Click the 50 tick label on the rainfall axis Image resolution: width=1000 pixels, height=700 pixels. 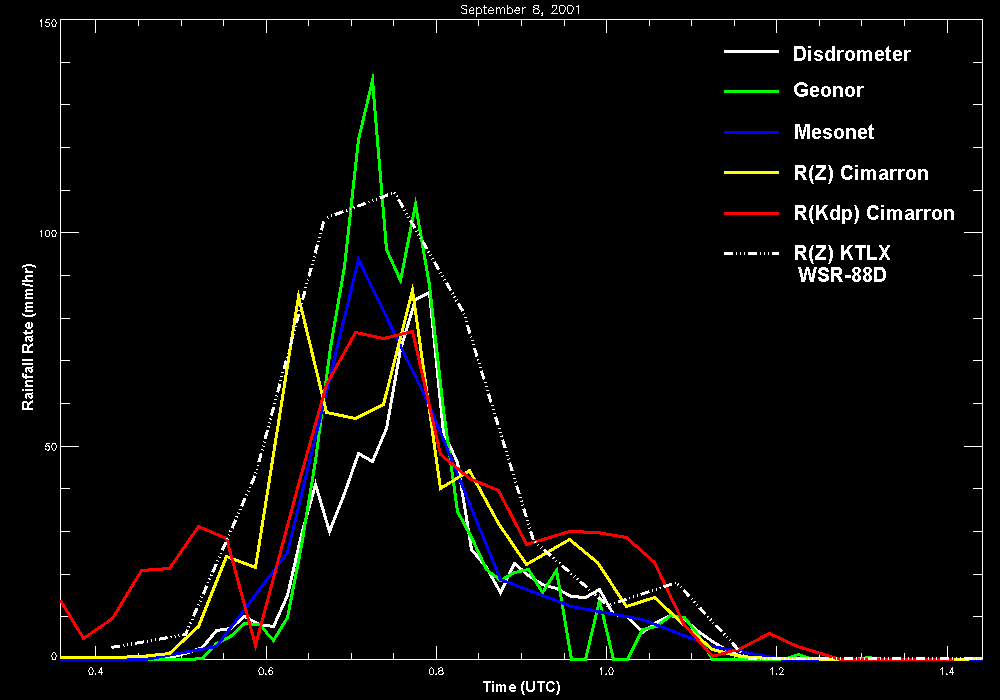click(x=49, y=446)
